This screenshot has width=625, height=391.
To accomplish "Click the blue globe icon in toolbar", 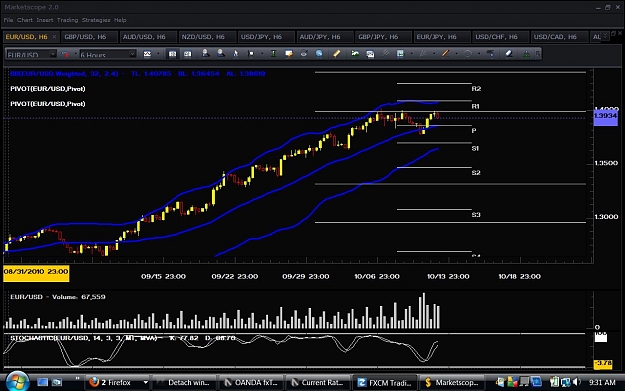I will point(319,53).
